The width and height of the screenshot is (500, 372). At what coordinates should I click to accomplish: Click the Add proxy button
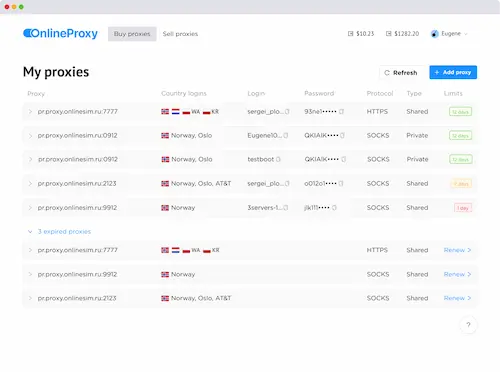(453, 72)
